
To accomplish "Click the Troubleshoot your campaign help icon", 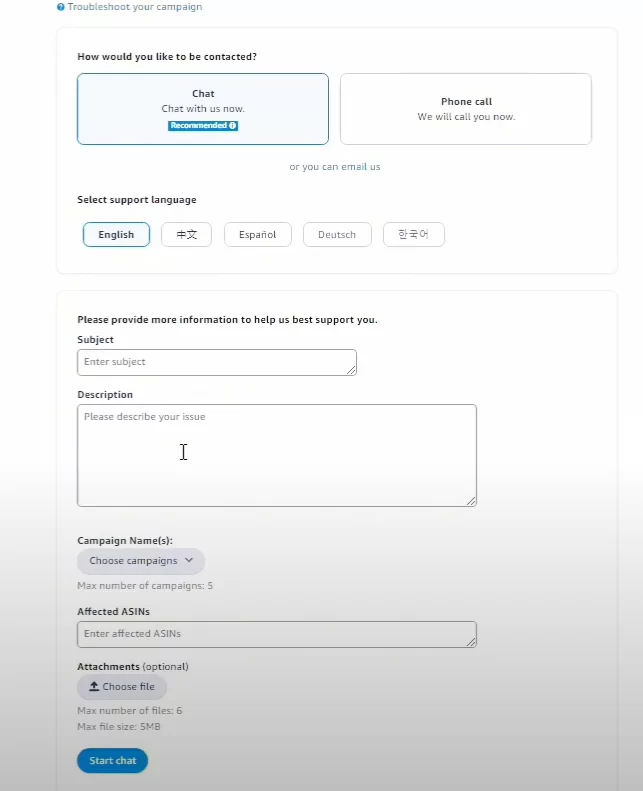I will click(61, 7).
